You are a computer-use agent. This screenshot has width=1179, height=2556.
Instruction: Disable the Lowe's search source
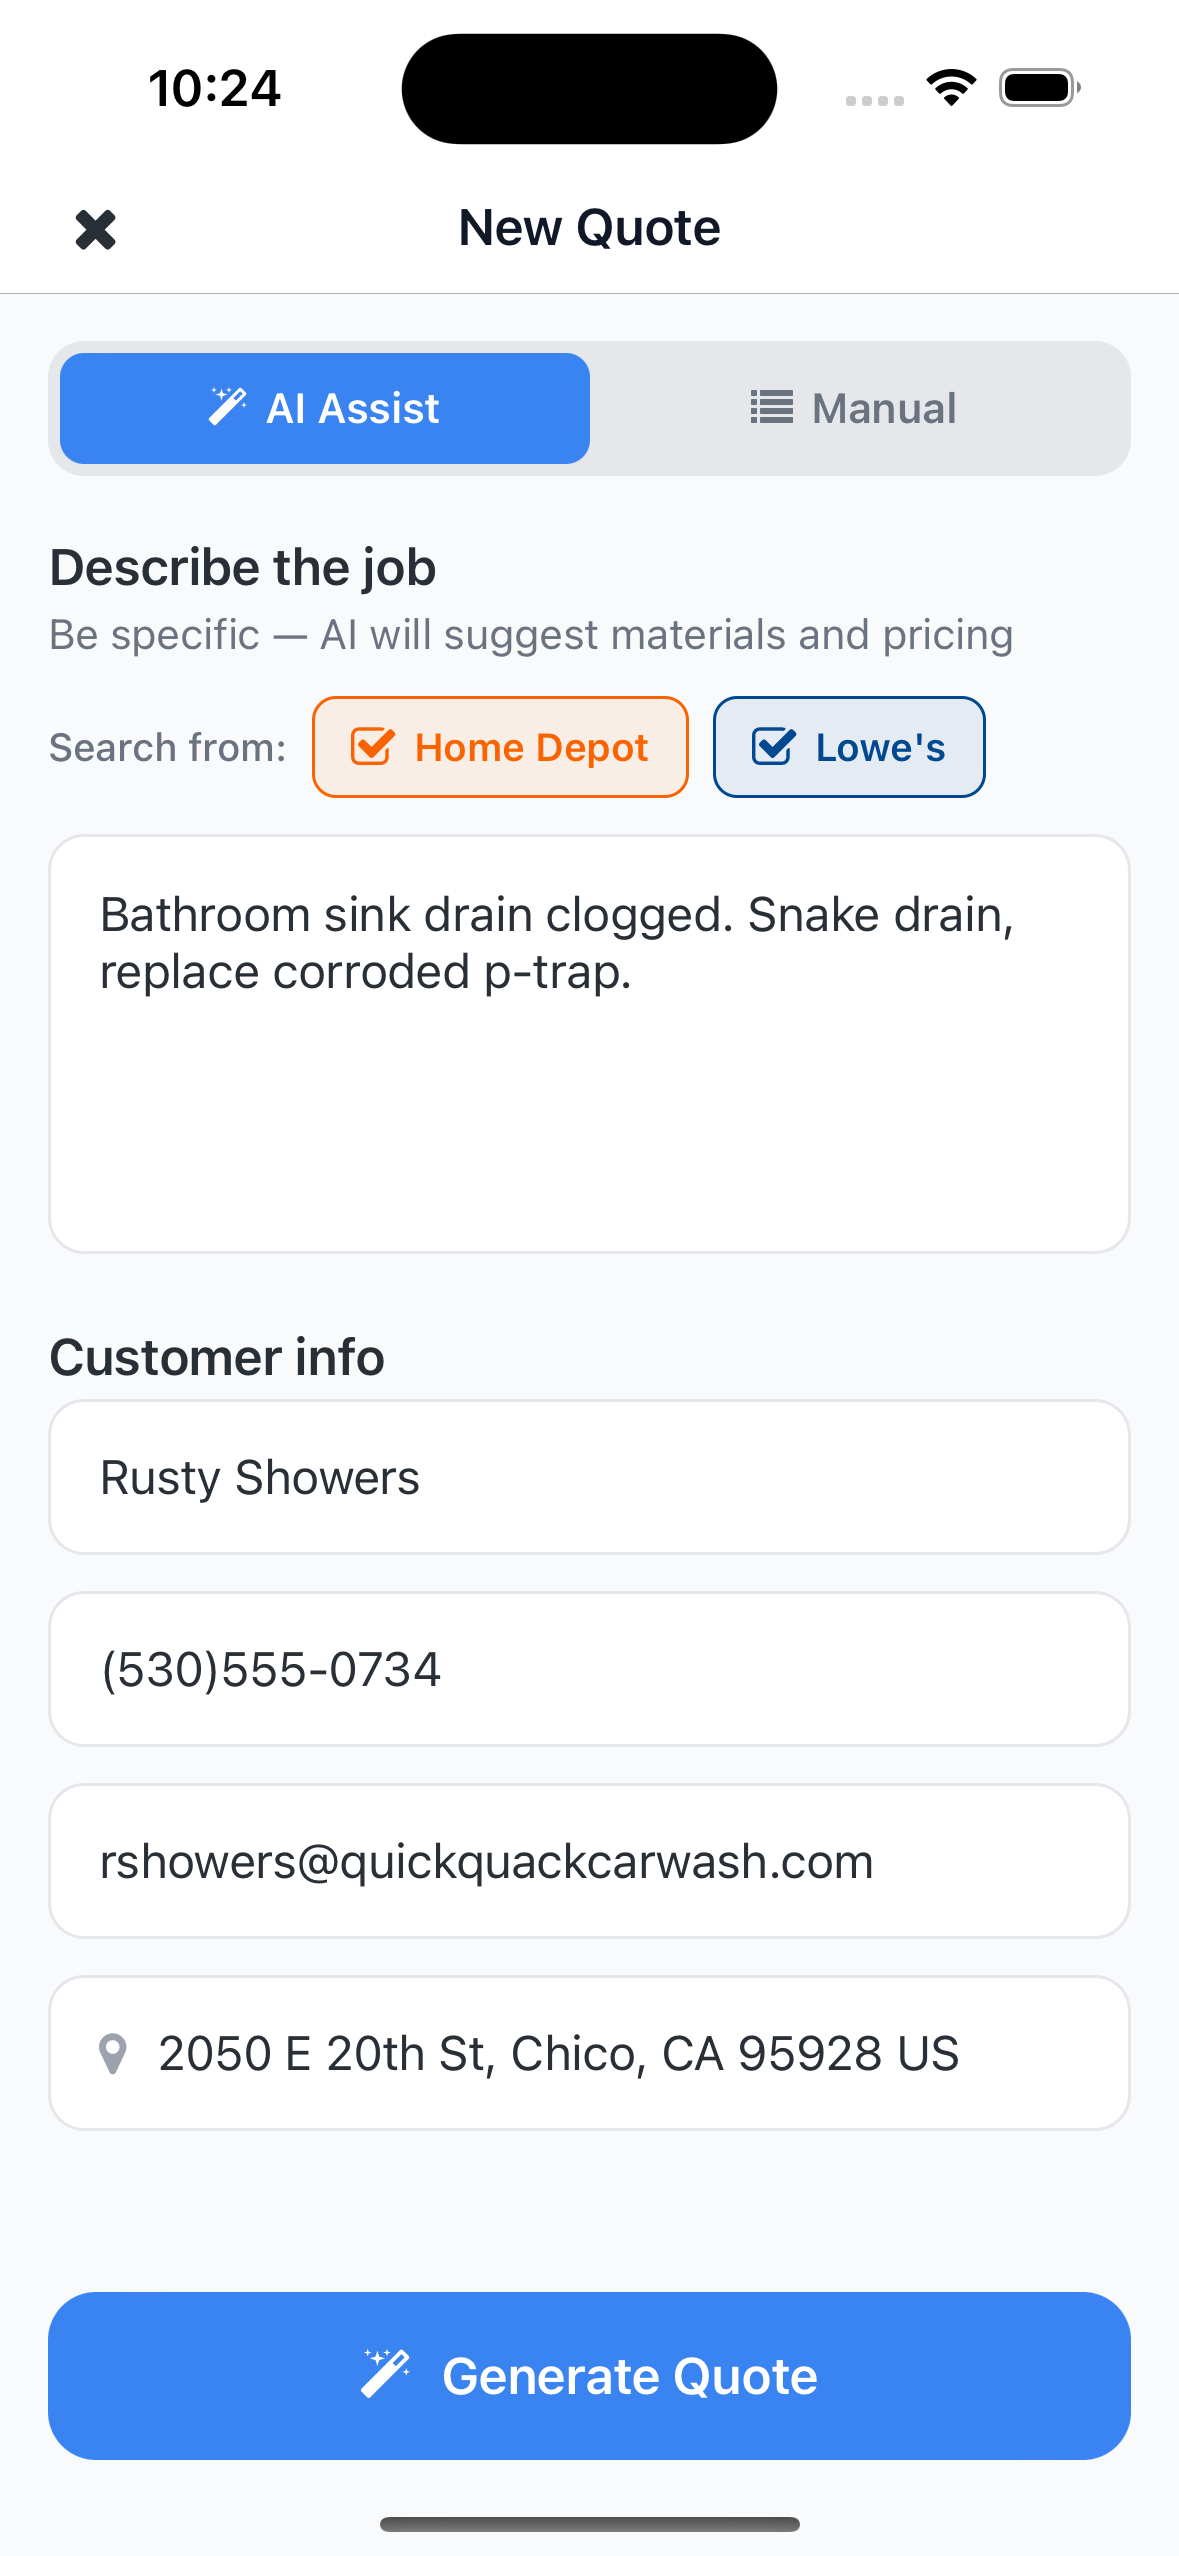848,746
